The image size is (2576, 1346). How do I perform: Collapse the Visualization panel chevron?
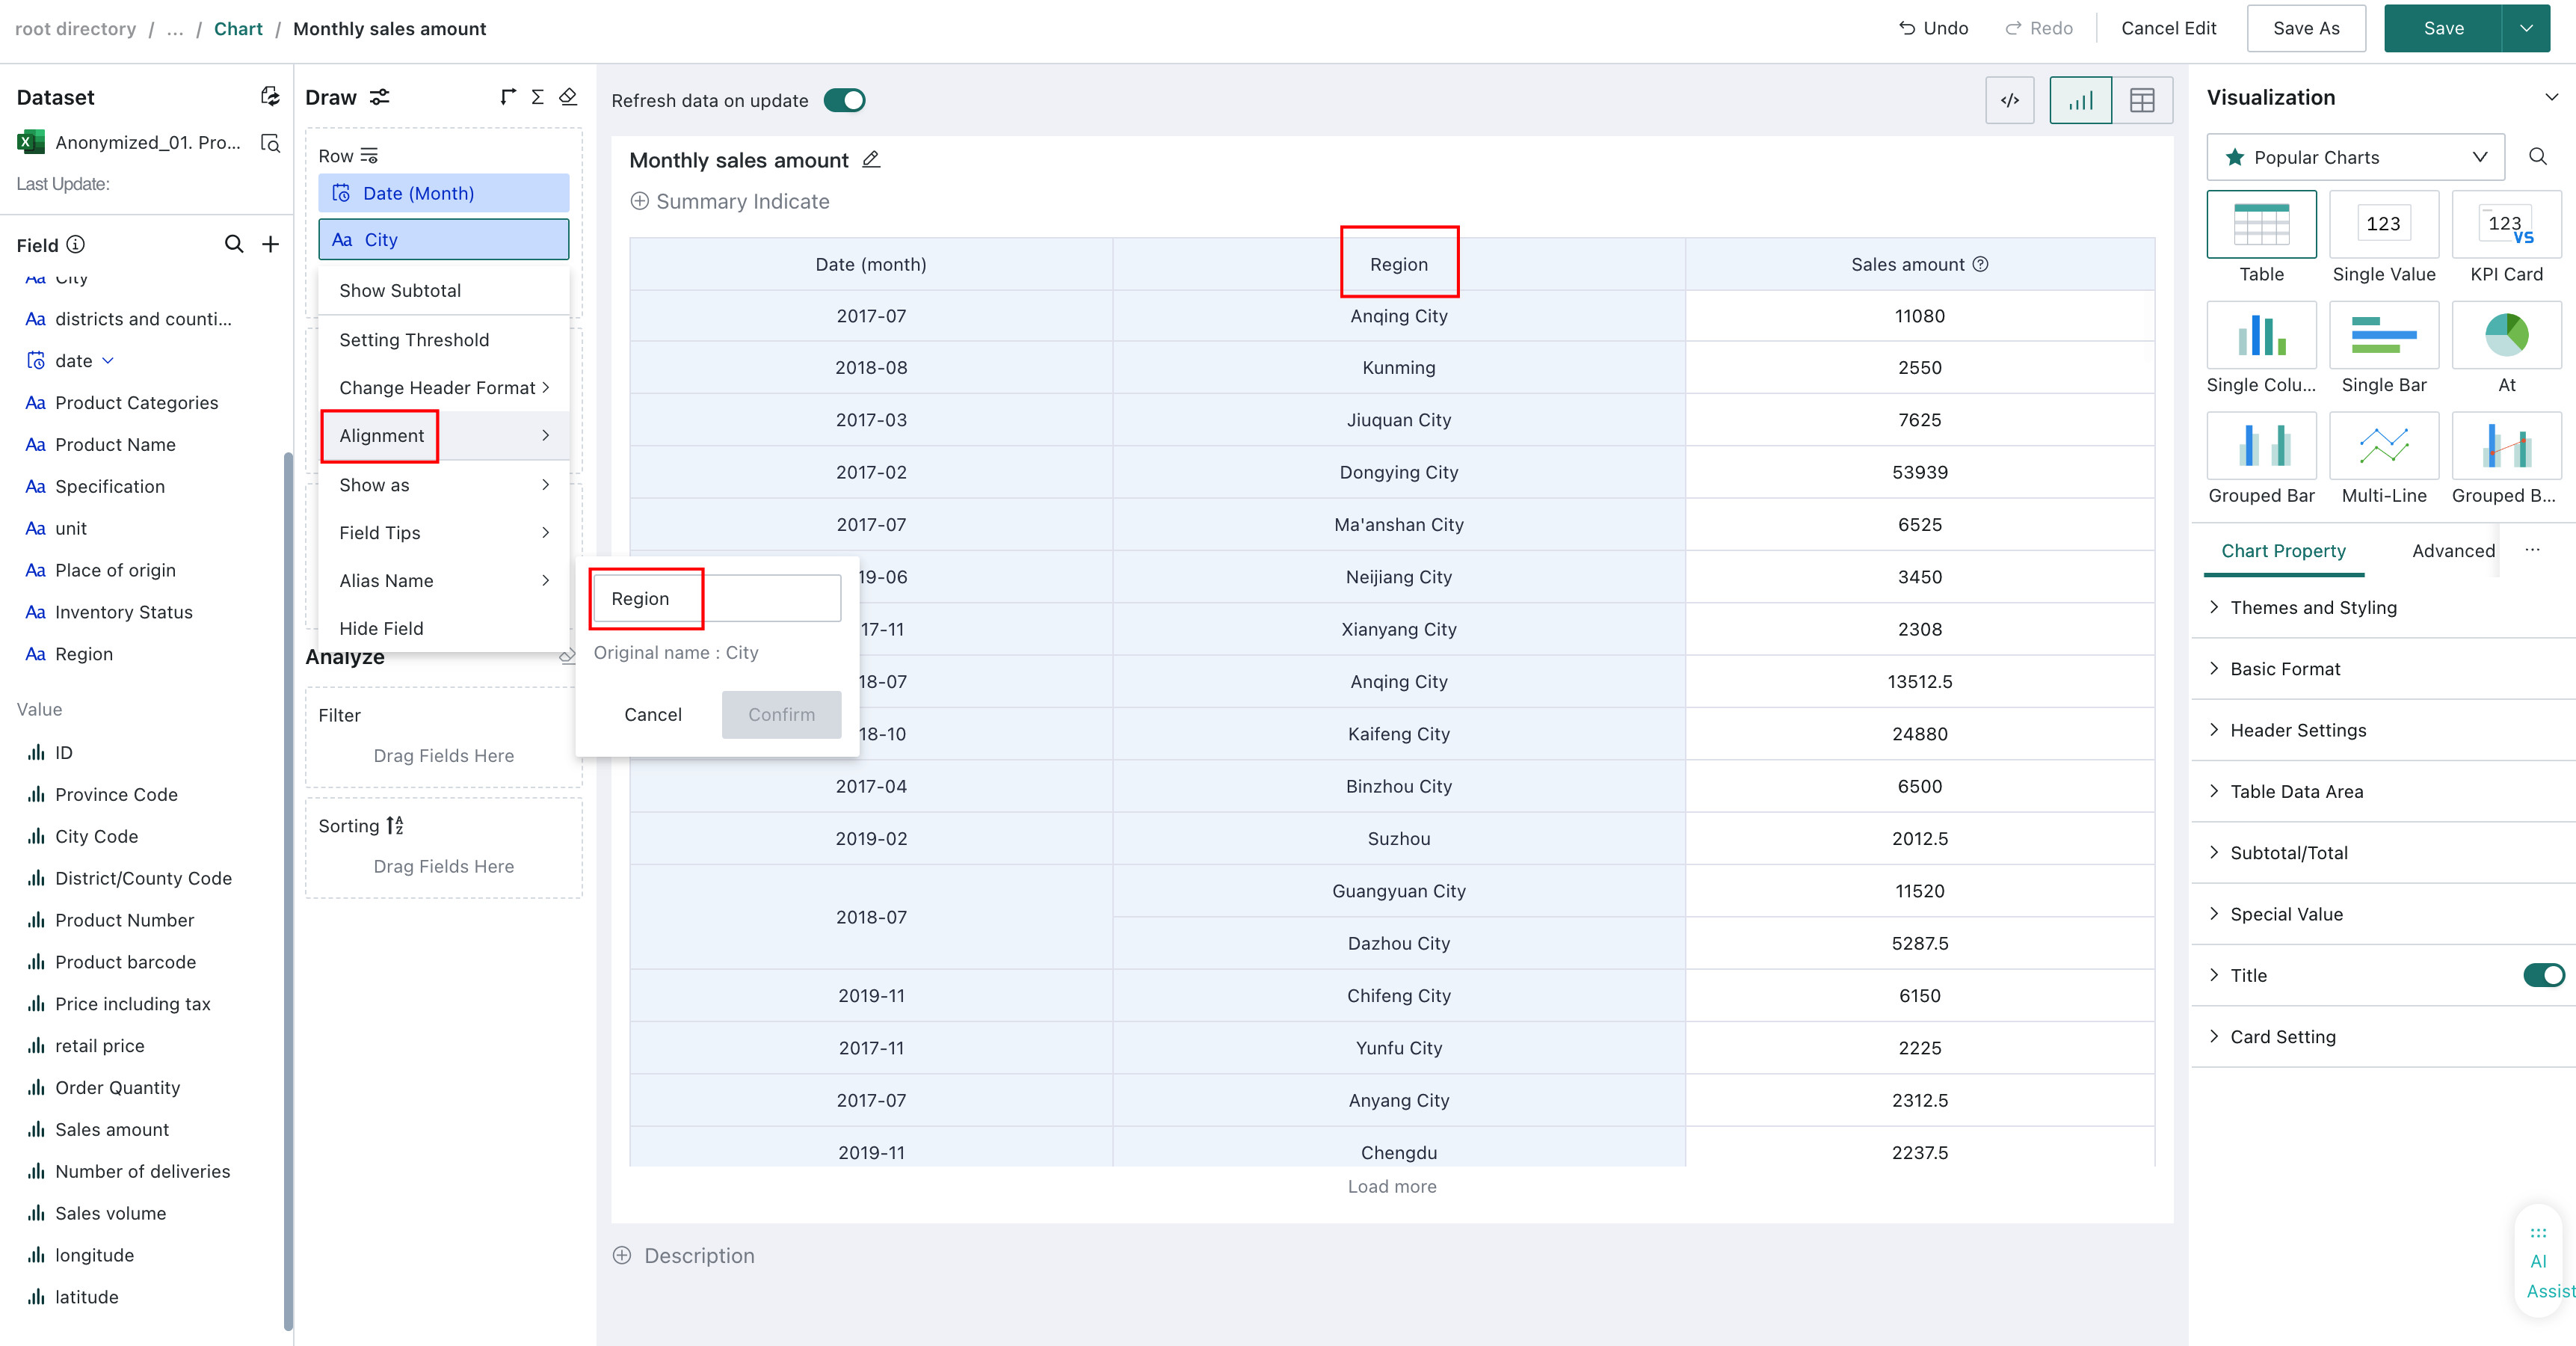[x=2551, y=97]
